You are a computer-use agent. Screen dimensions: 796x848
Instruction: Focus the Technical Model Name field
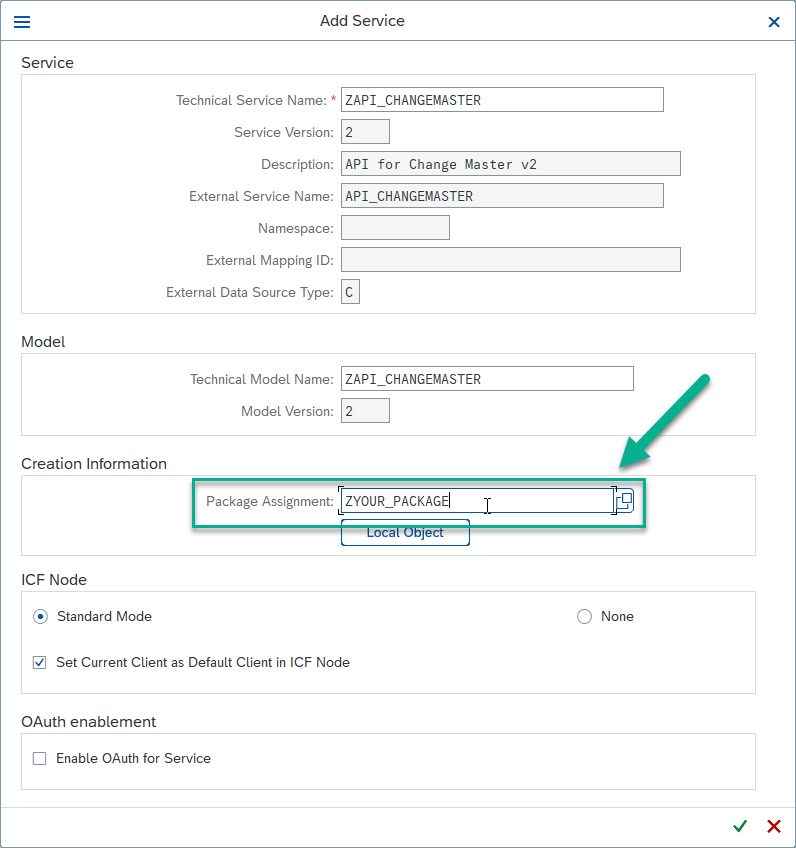click(x=487, y=379)
